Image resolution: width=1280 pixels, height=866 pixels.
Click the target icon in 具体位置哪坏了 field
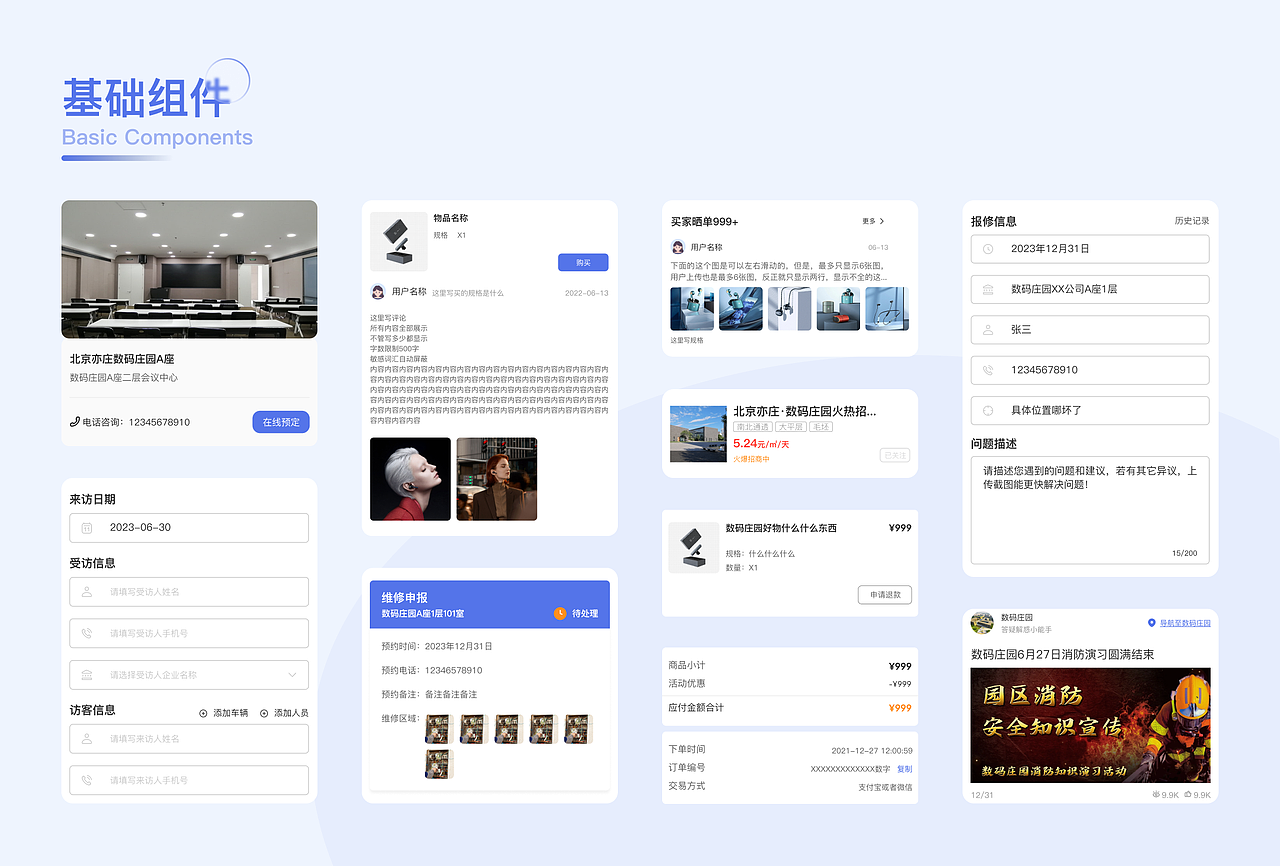[988, 410]
